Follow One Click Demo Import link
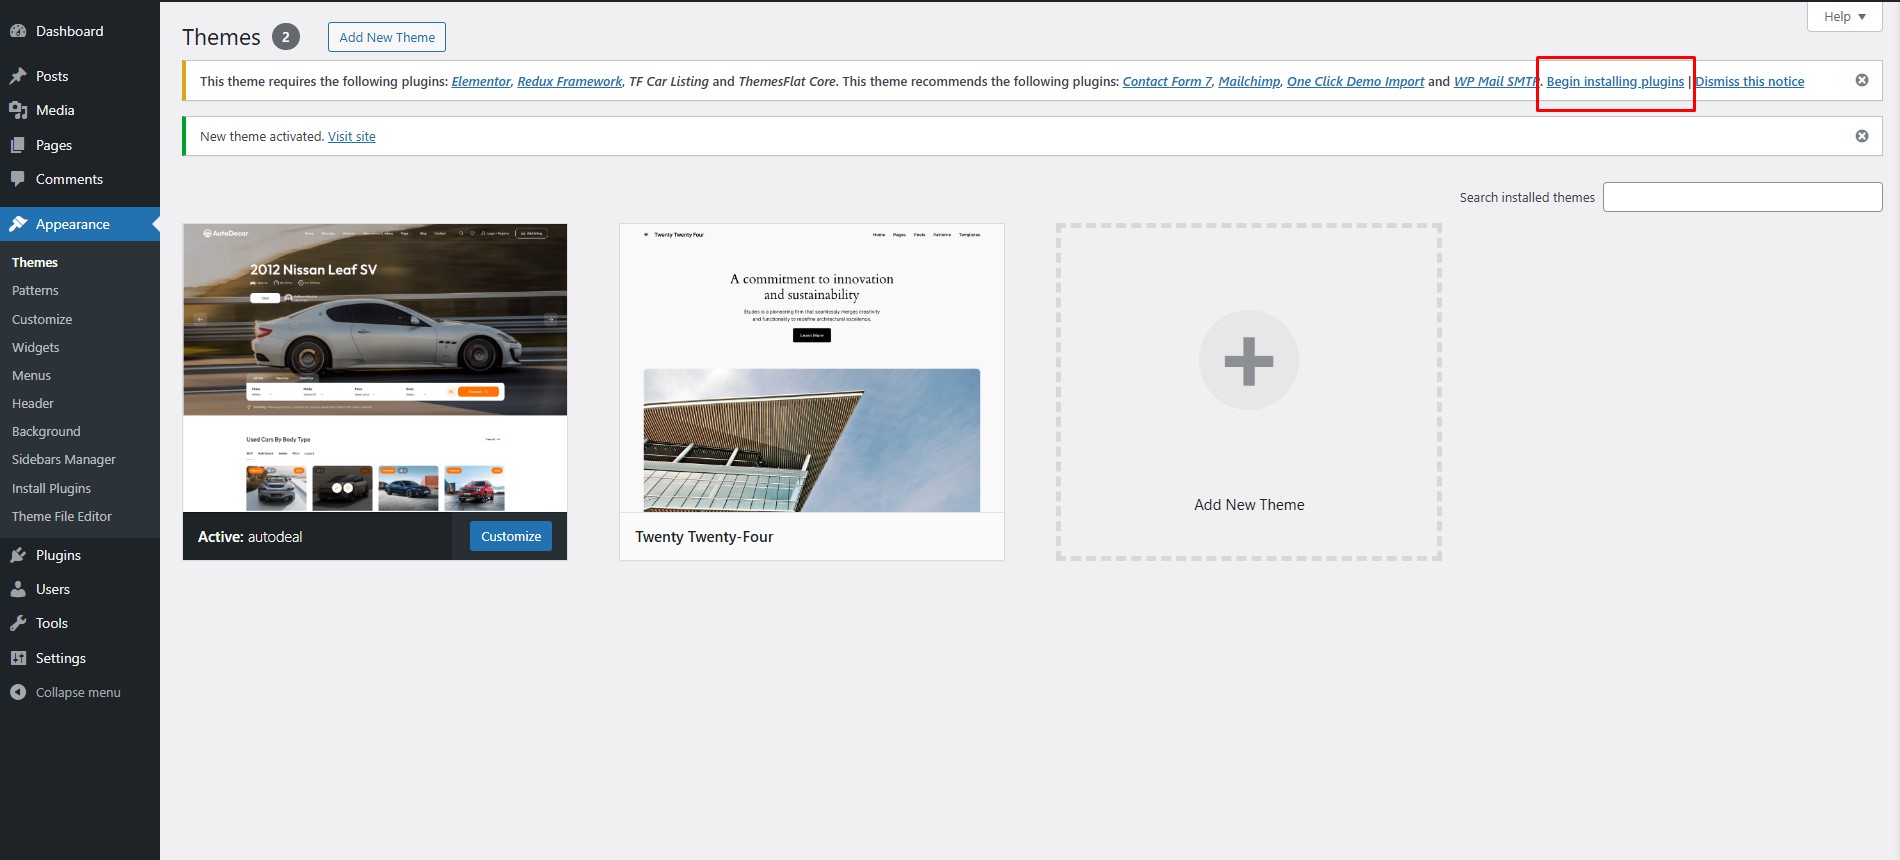 1355,81
